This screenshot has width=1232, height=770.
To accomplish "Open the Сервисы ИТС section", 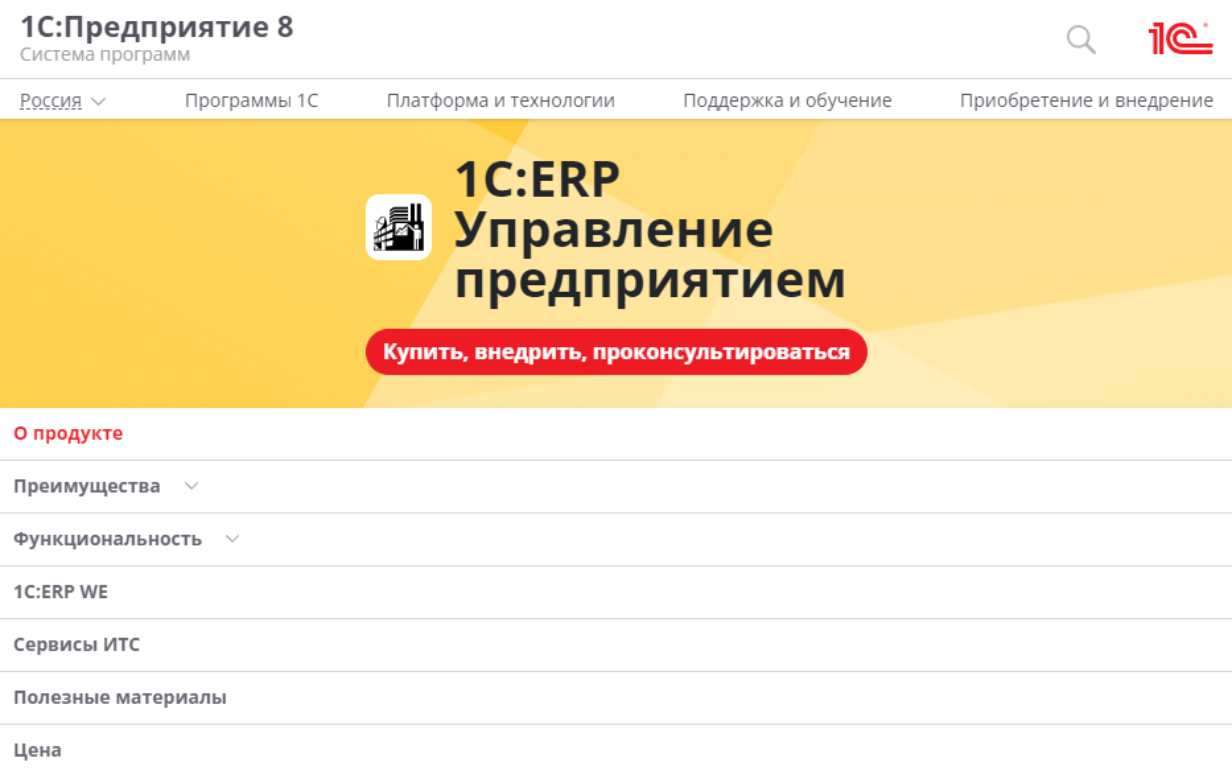I will [x=76, y=645].
